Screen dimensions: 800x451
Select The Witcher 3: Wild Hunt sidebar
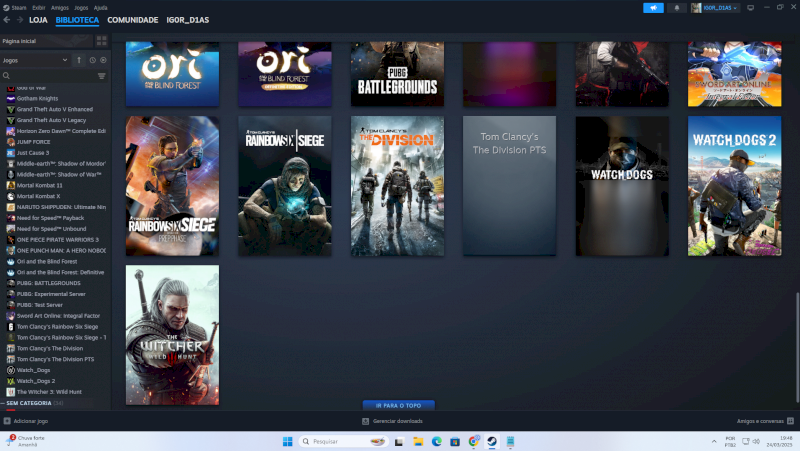[x=56, y=392]
